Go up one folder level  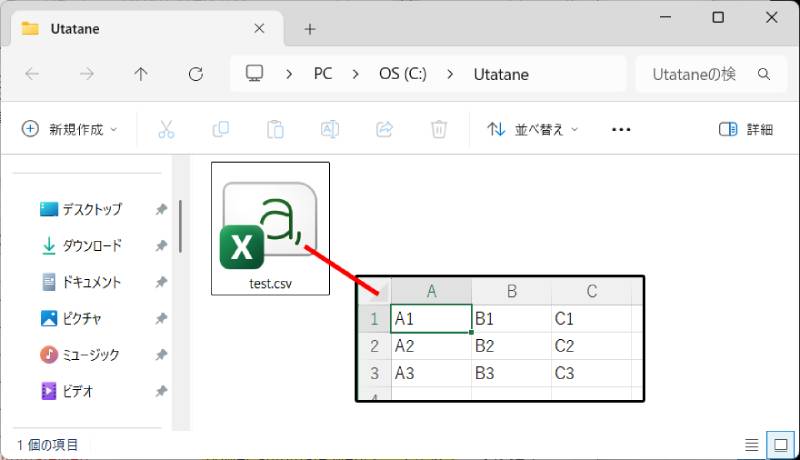[x=141, y=74]
